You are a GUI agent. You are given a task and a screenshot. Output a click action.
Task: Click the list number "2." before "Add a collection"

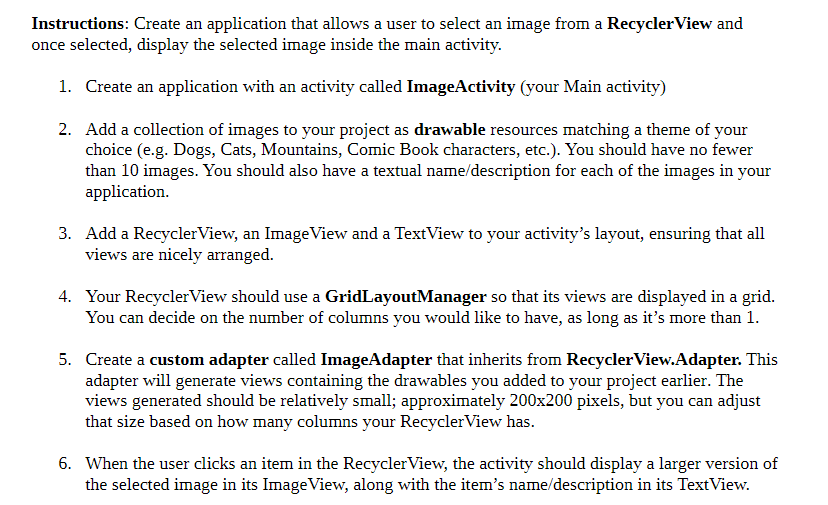65,129
